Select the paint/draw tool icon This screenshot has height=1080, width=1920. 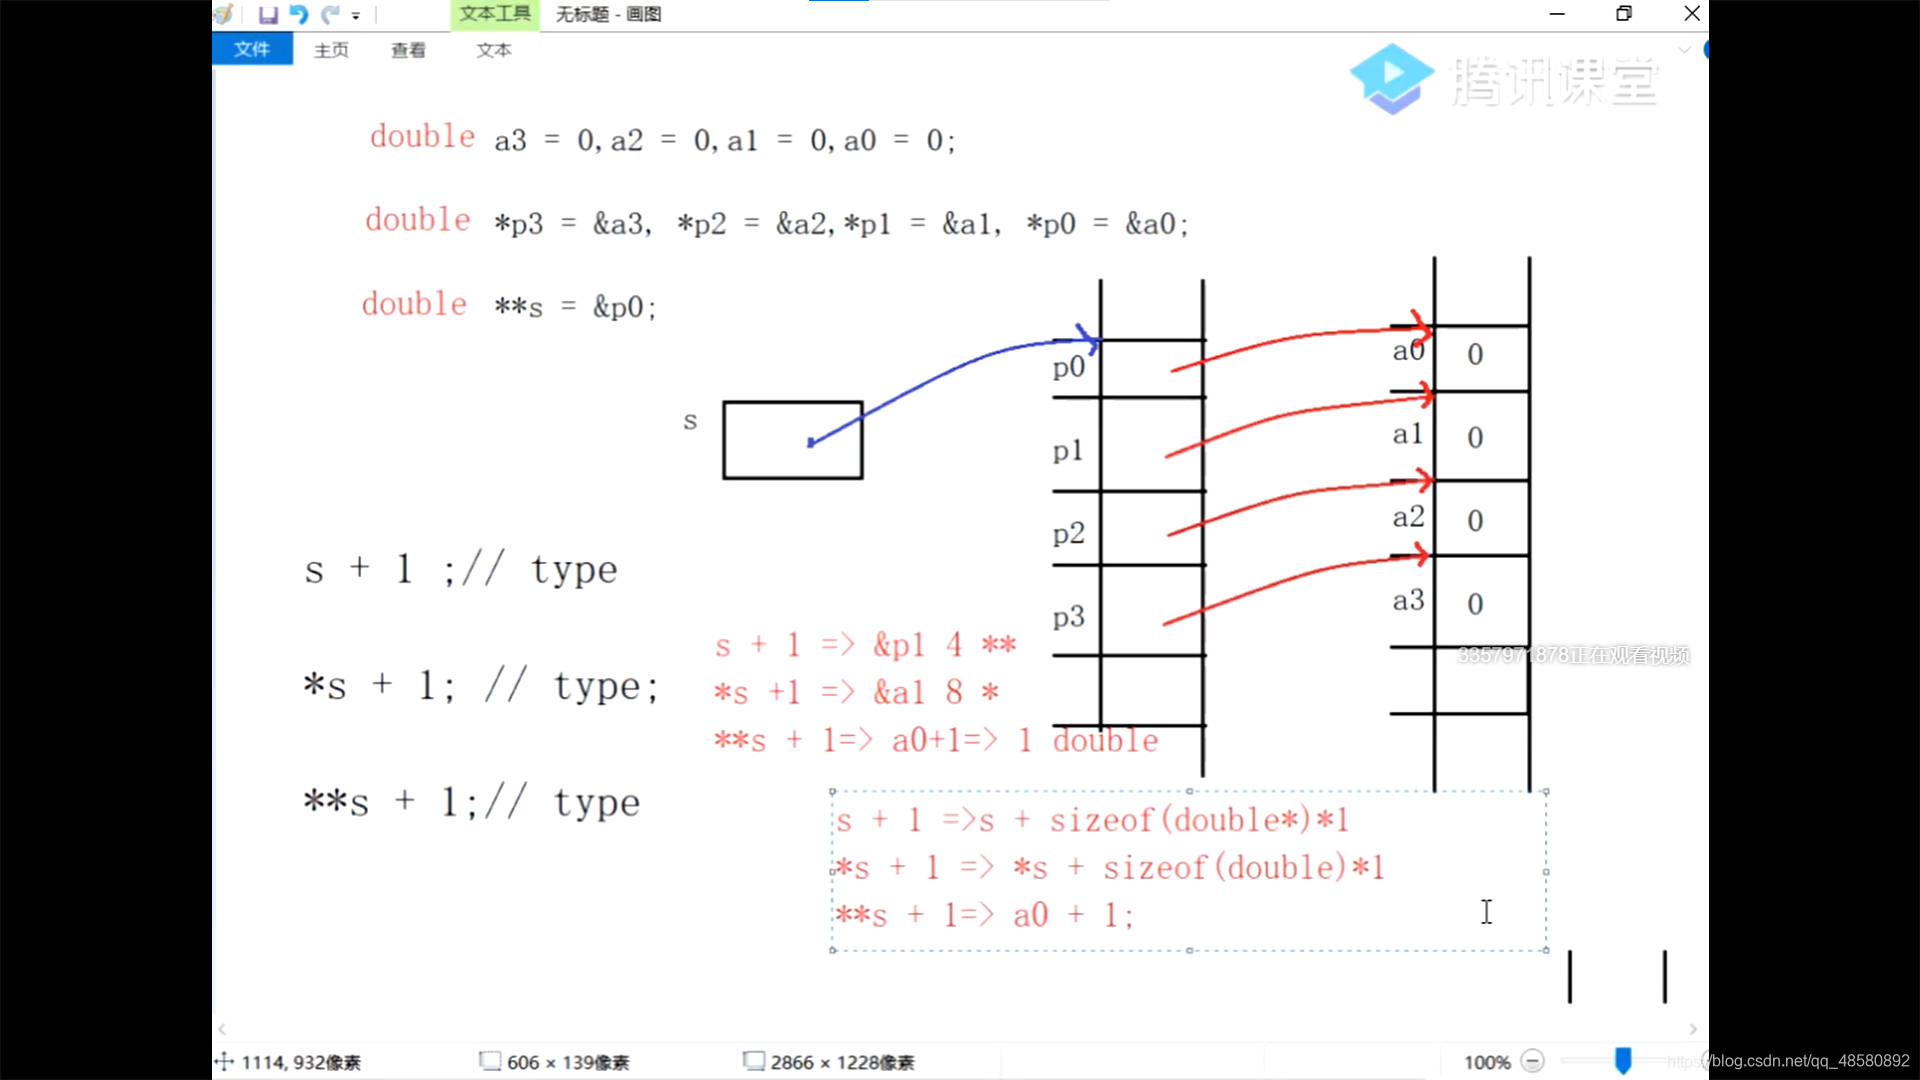tap(228, 13)
